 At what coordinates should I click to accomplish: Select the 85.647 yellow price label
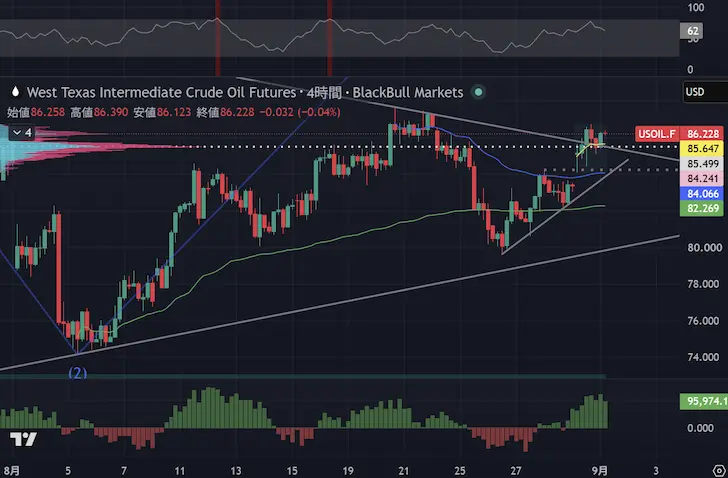(x=703, y=149)
